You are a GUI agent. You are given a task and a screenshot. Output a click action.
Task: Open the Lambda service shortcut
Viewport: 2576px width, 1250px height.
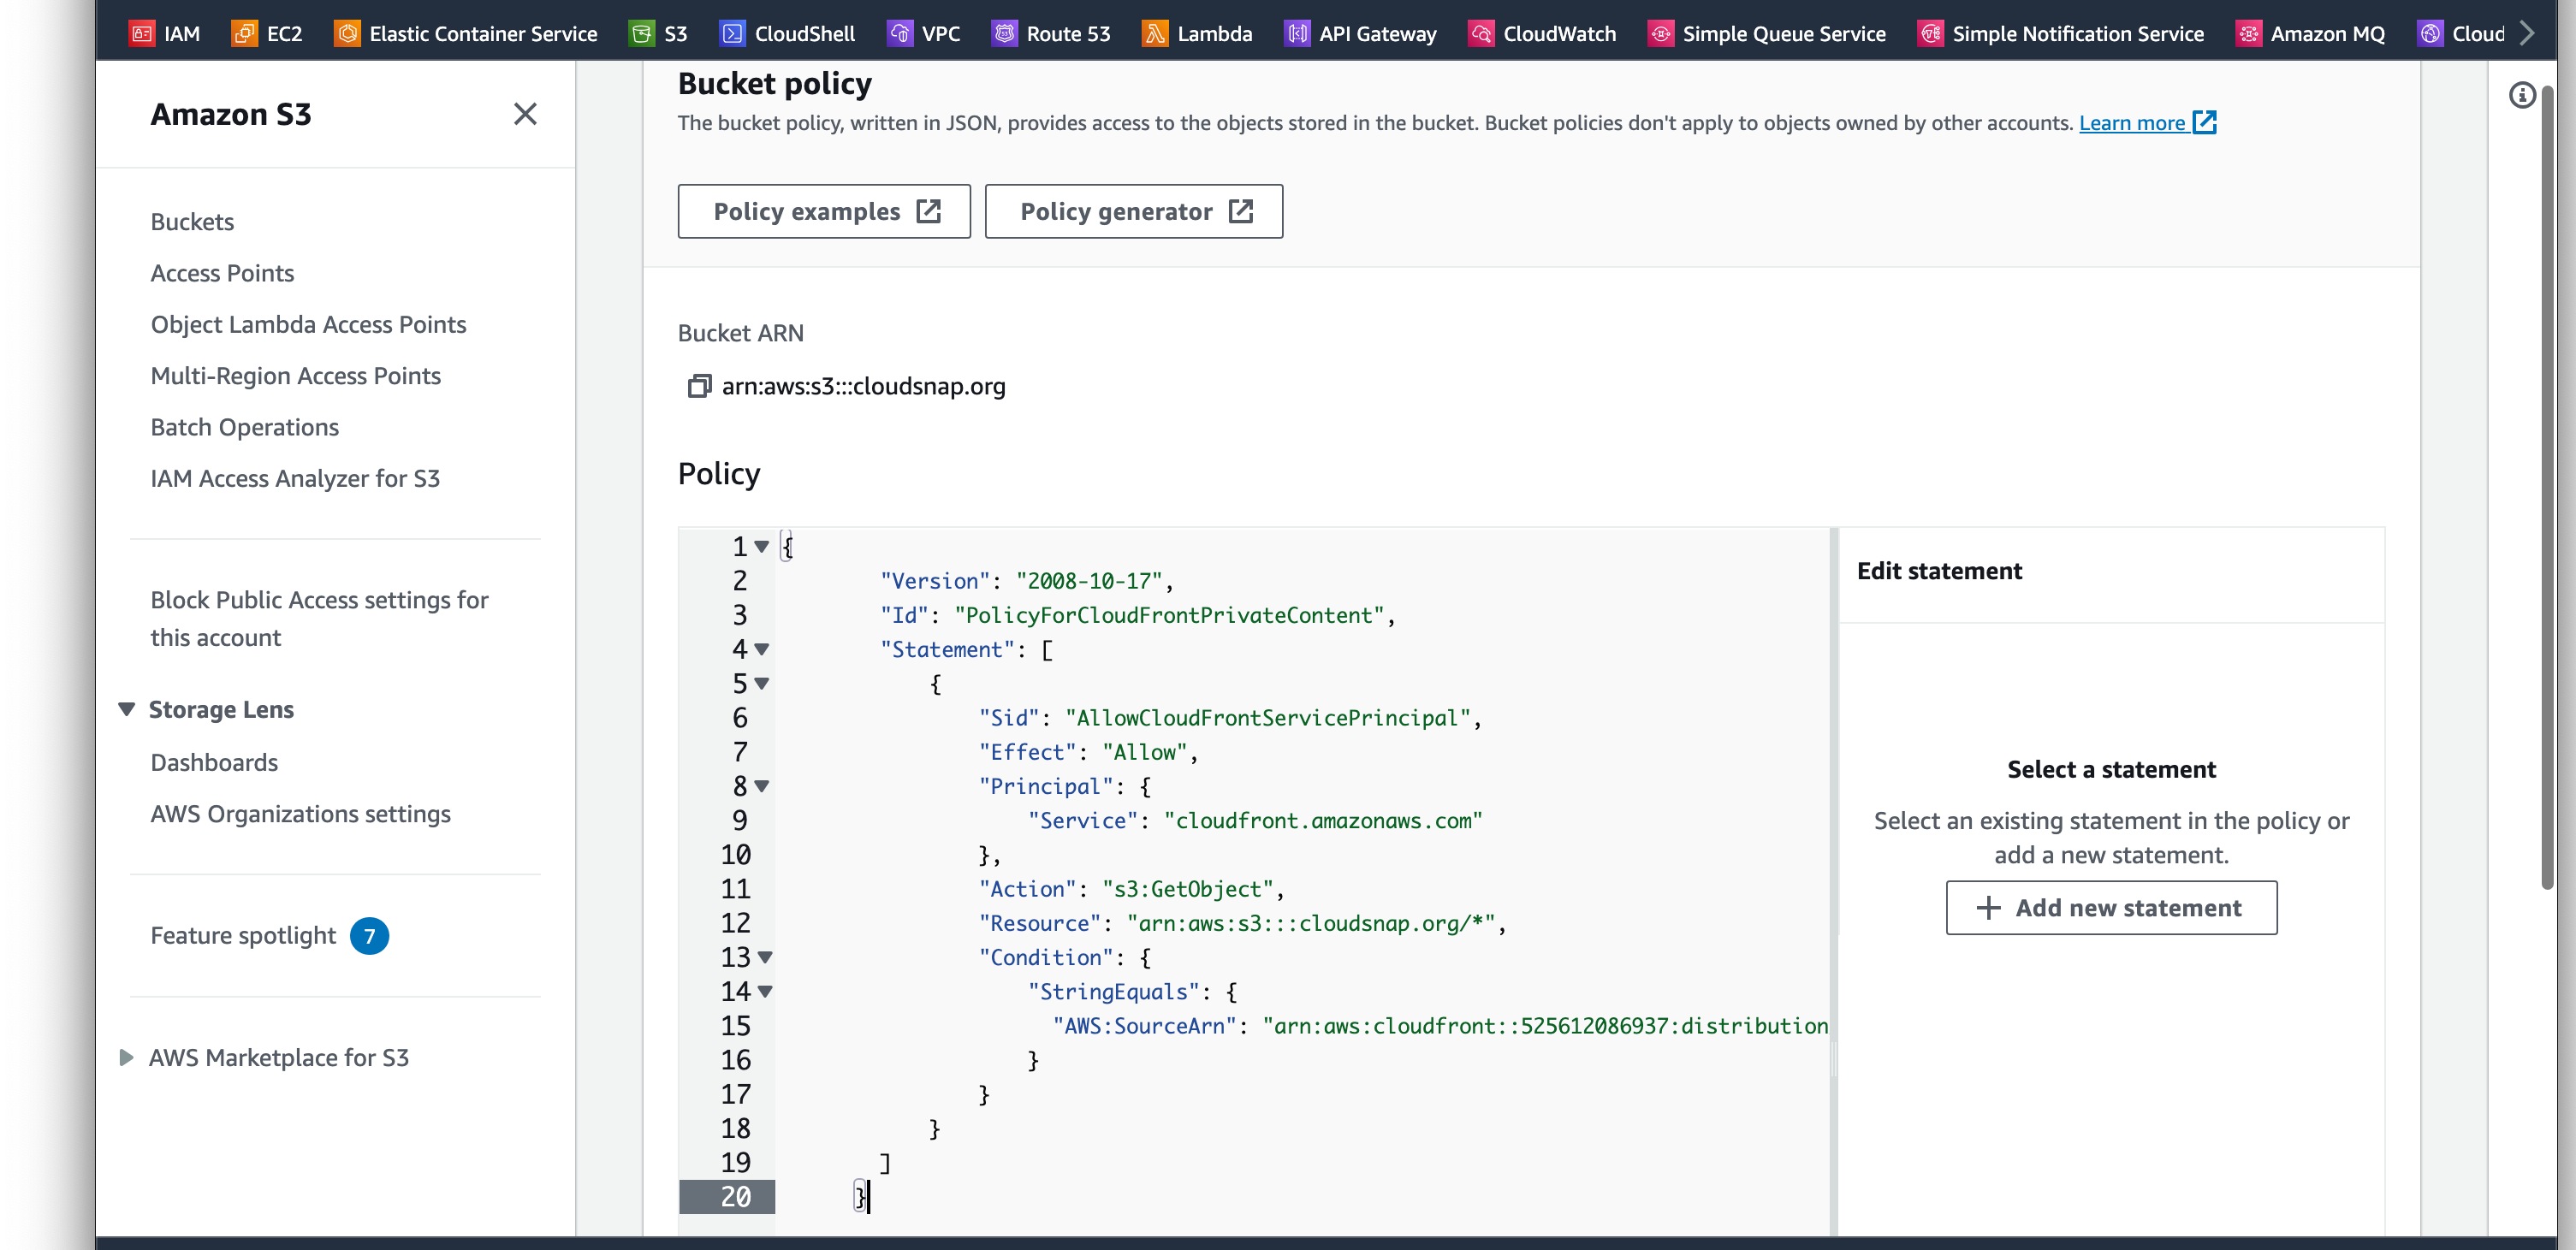[1197, 34]
